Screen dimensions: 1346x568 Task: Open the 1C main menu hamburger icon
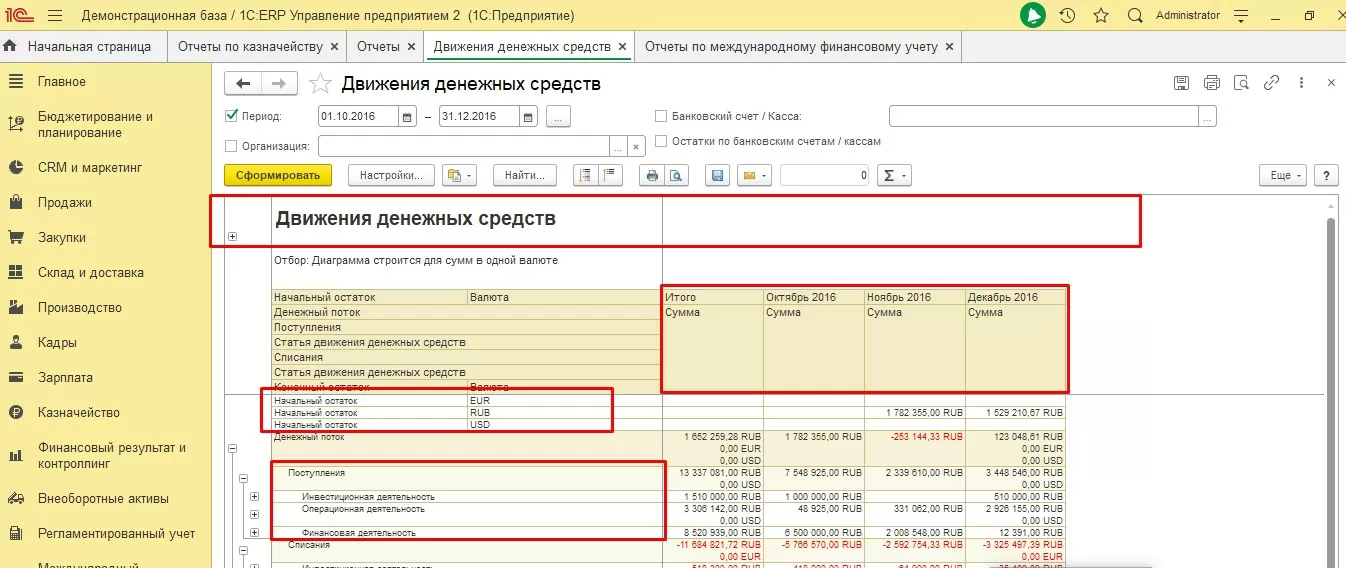click(54, 16)
